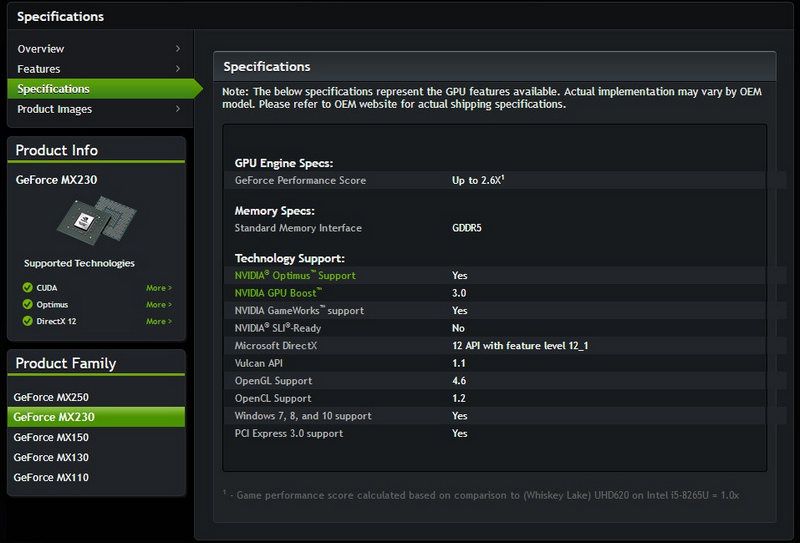The width and height of the screenshot is (800, 543).
Task: Click the green DirectX 12 checkmark icon
Action: point(28,321)
